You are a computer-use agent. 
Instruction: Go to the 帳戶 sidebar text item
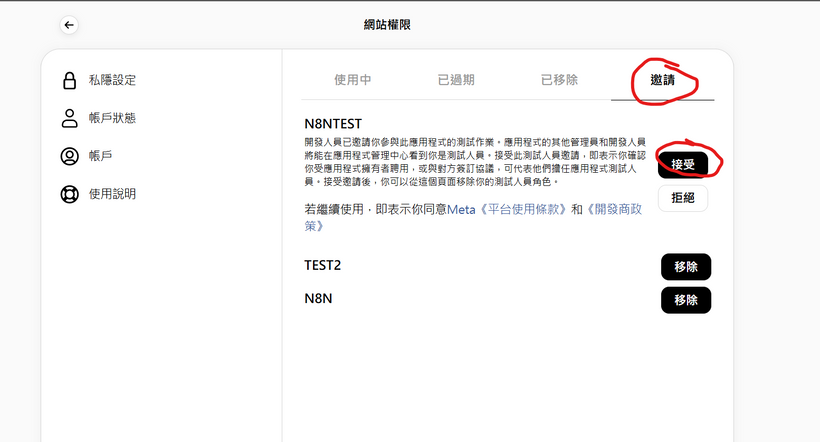[99, 156]
